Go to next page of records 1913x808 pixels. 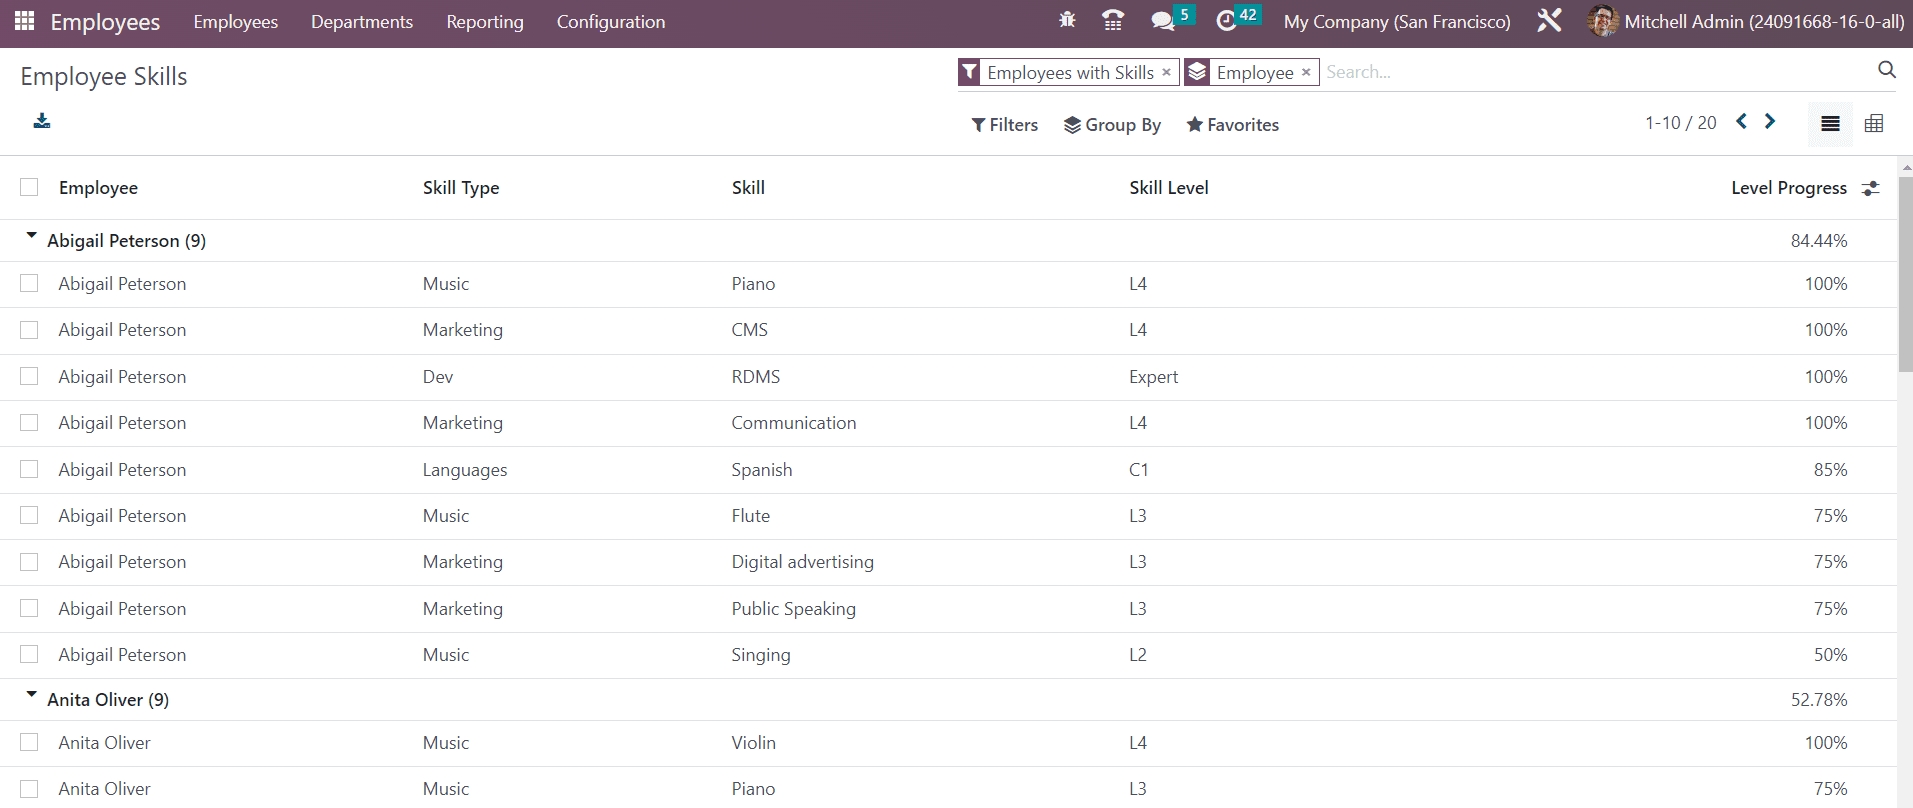coord(1770,122)
